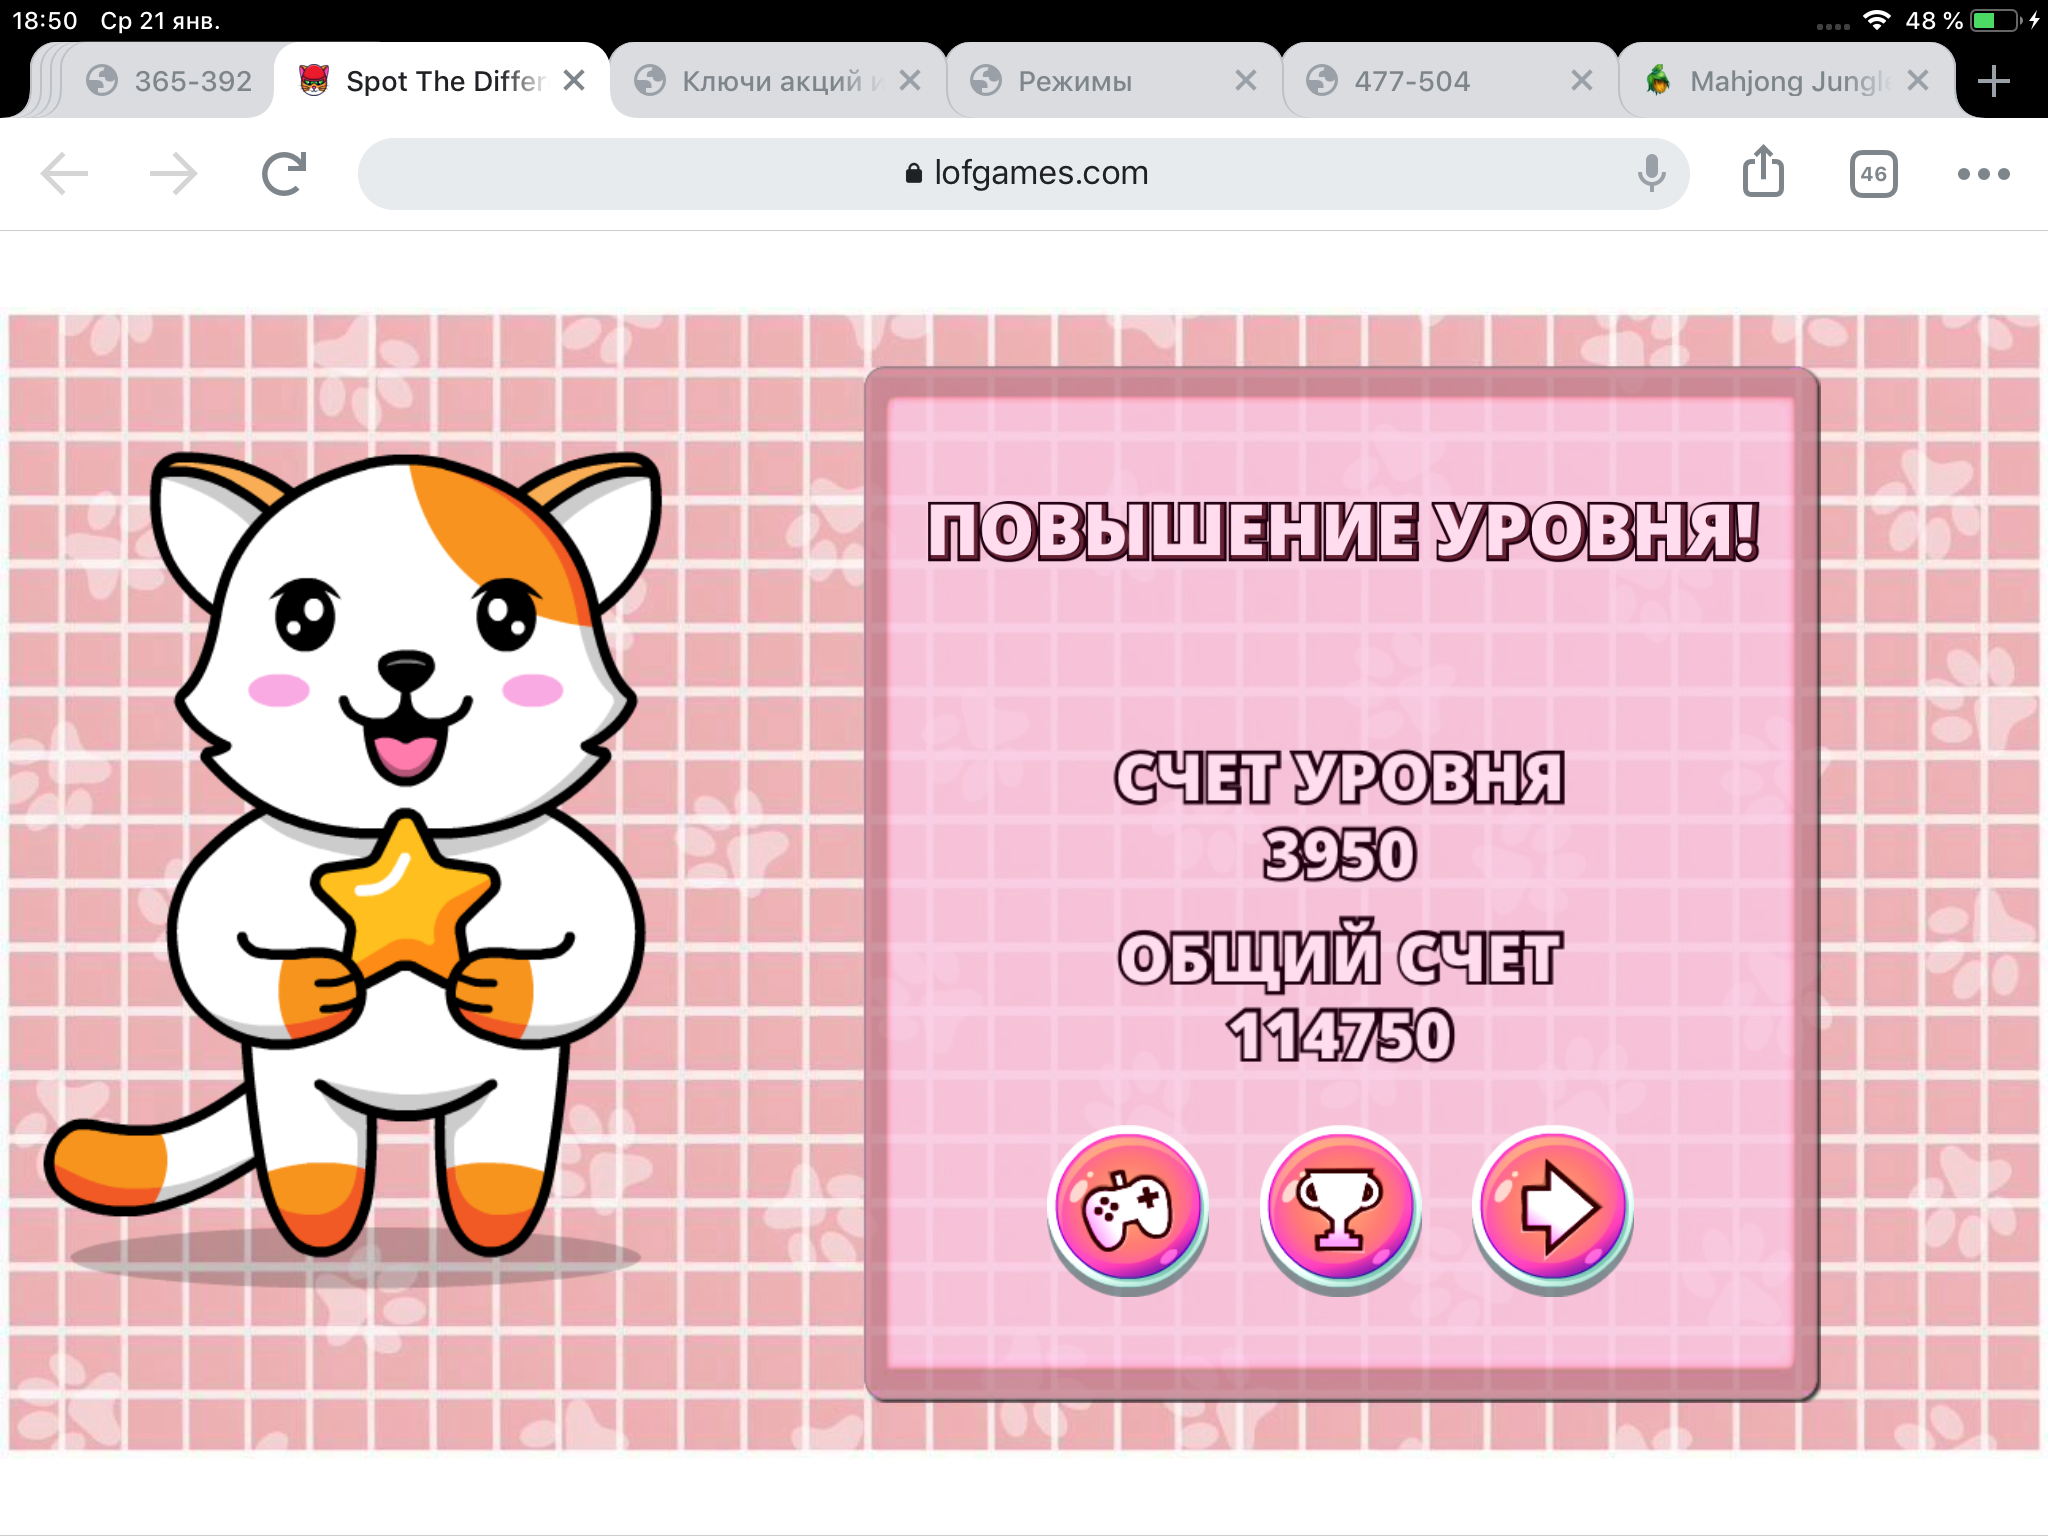Tap the arrow next-level button
2048x1536 pixels.
(x=1552, y=1207)
